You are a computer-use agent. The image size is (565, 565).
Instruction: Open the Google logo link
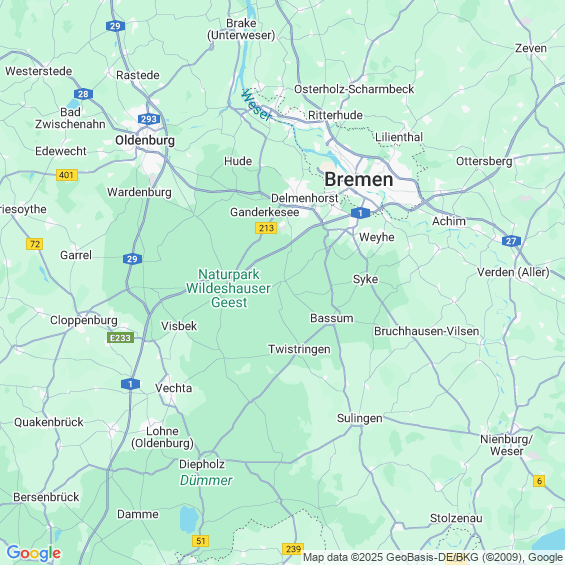(34, 553)
